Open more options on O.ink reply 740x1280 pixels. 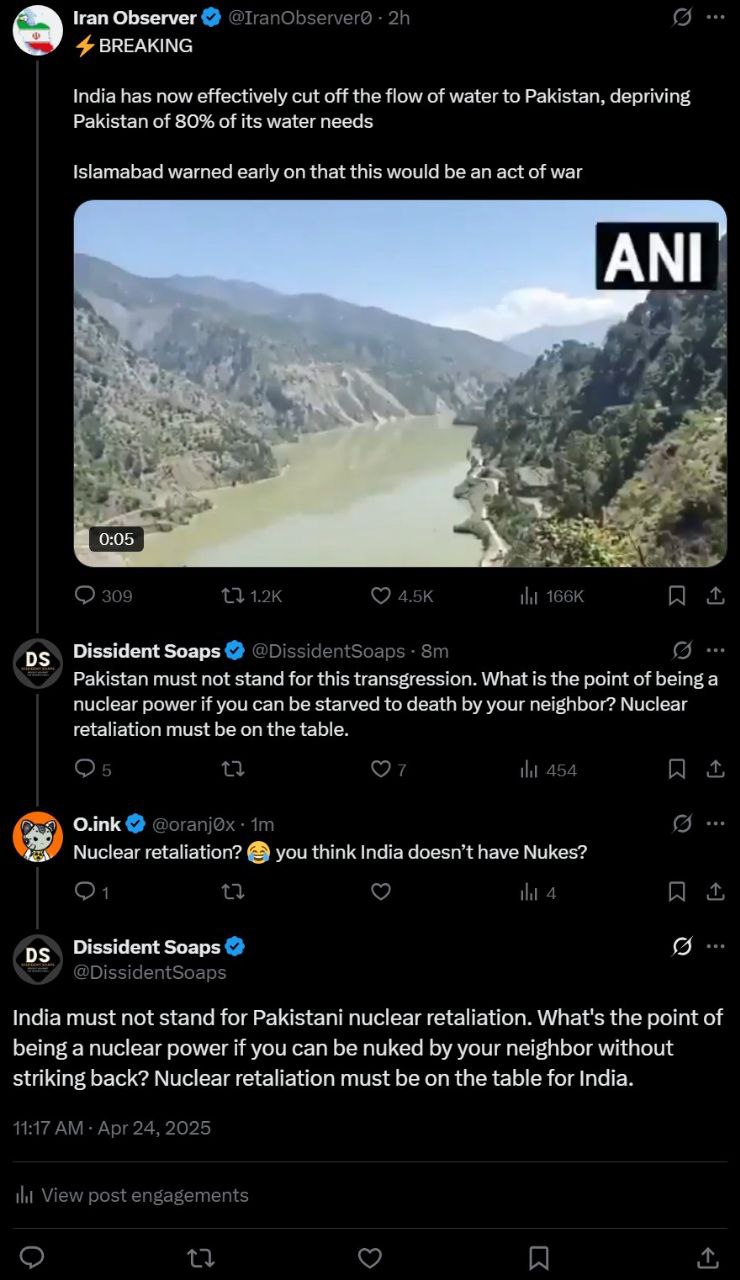(x=715, y=823)
